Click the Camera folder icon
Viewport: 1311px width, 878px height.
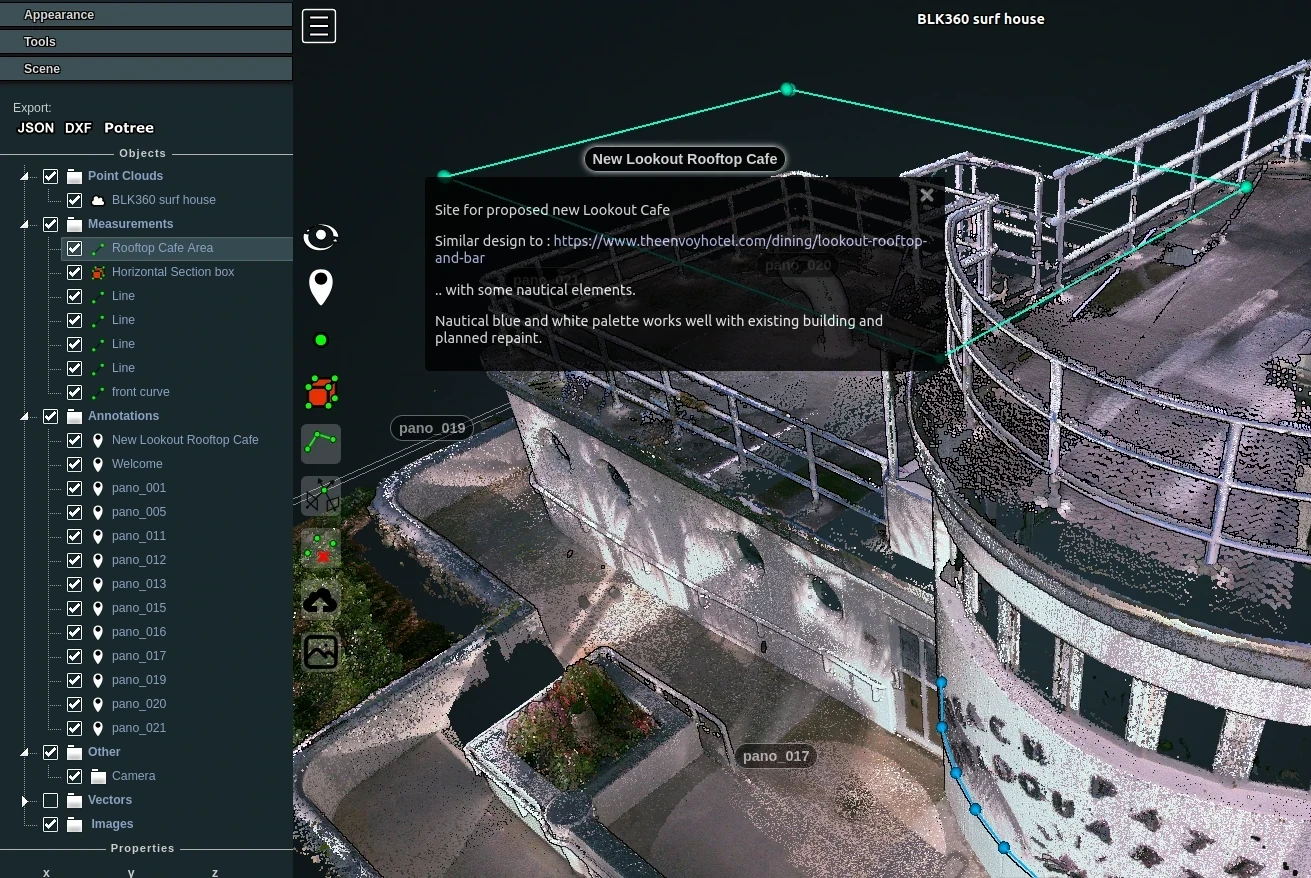(x=98, y=776)
